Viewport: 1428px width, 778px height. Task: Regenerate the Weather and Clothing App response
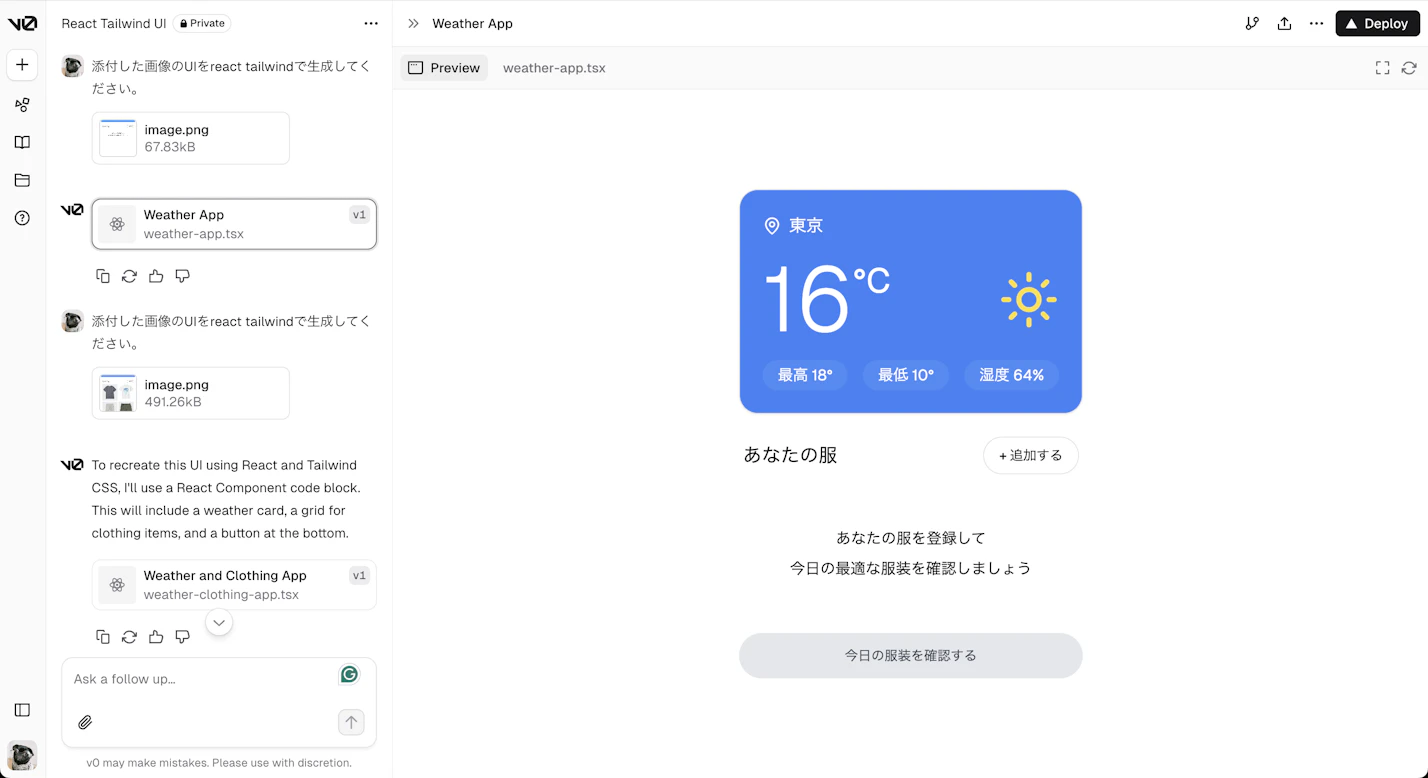click(129, 637)
